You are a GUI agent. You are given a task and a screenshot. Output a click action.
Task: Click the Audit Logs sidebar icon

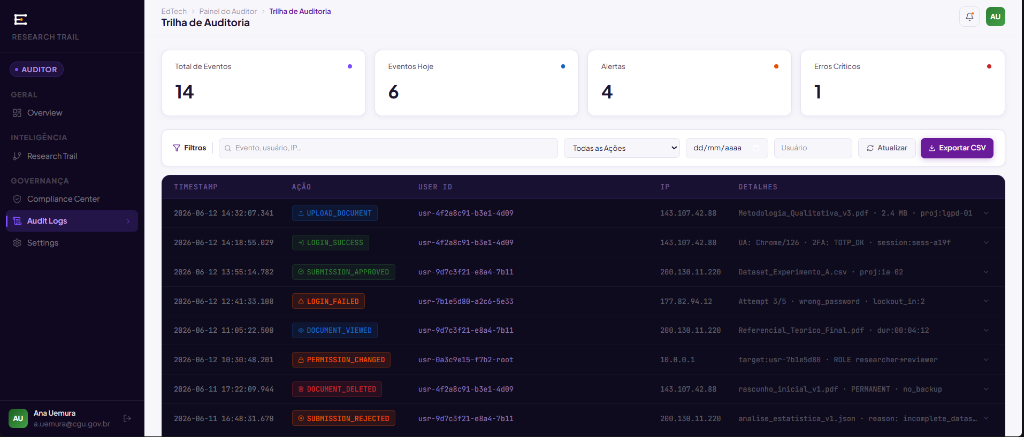[18, 221]
